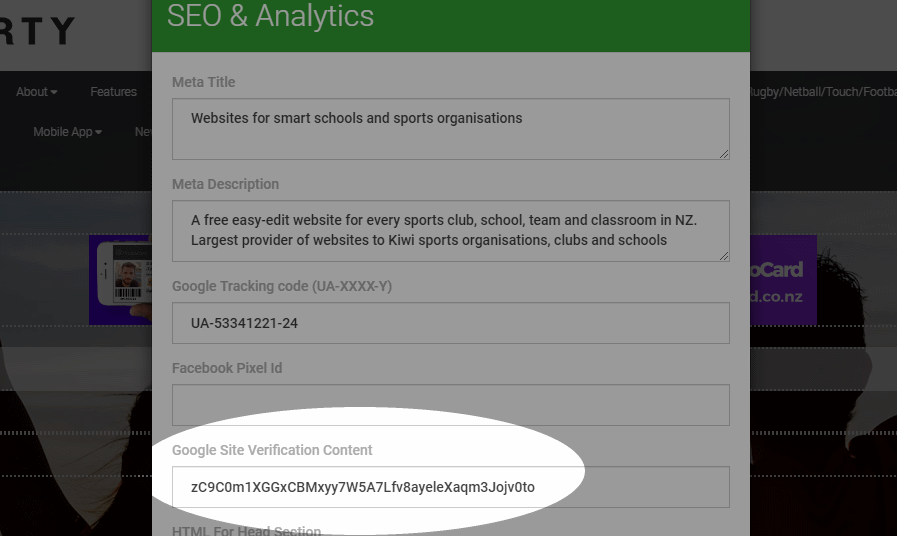
Task: Click the Google Tracking code (UA-XXXX-Y) label
Action: coord(282,286)
